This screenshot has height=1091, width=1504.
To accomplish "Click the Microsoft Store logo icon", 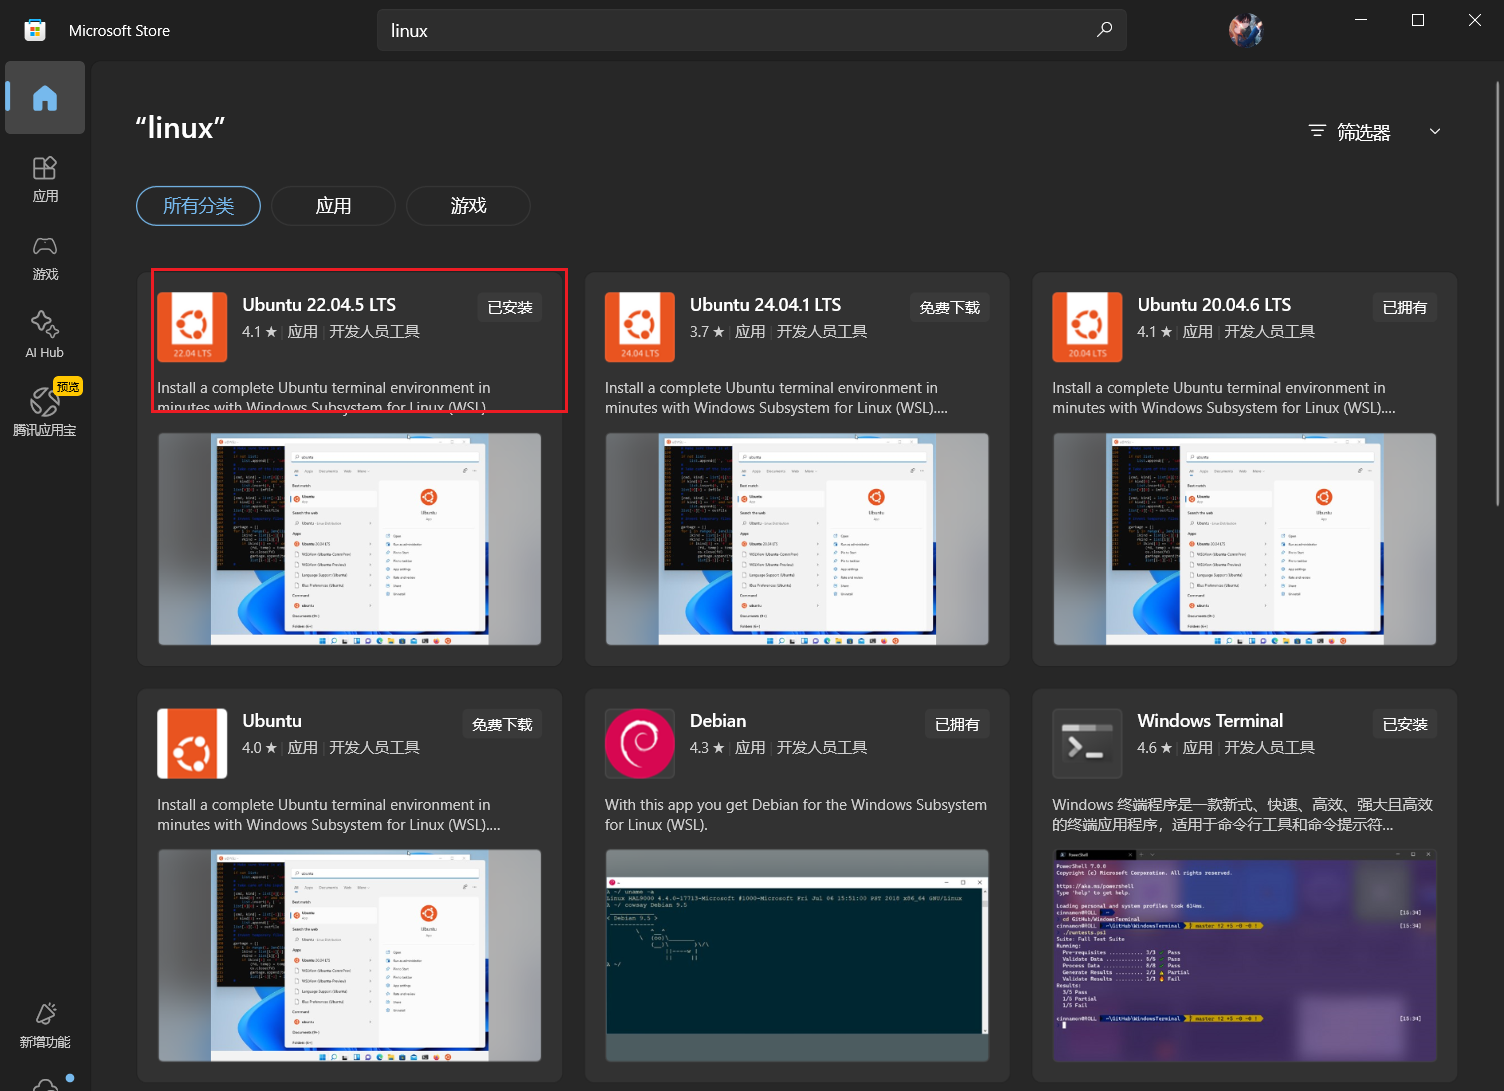I will (35, 30).
